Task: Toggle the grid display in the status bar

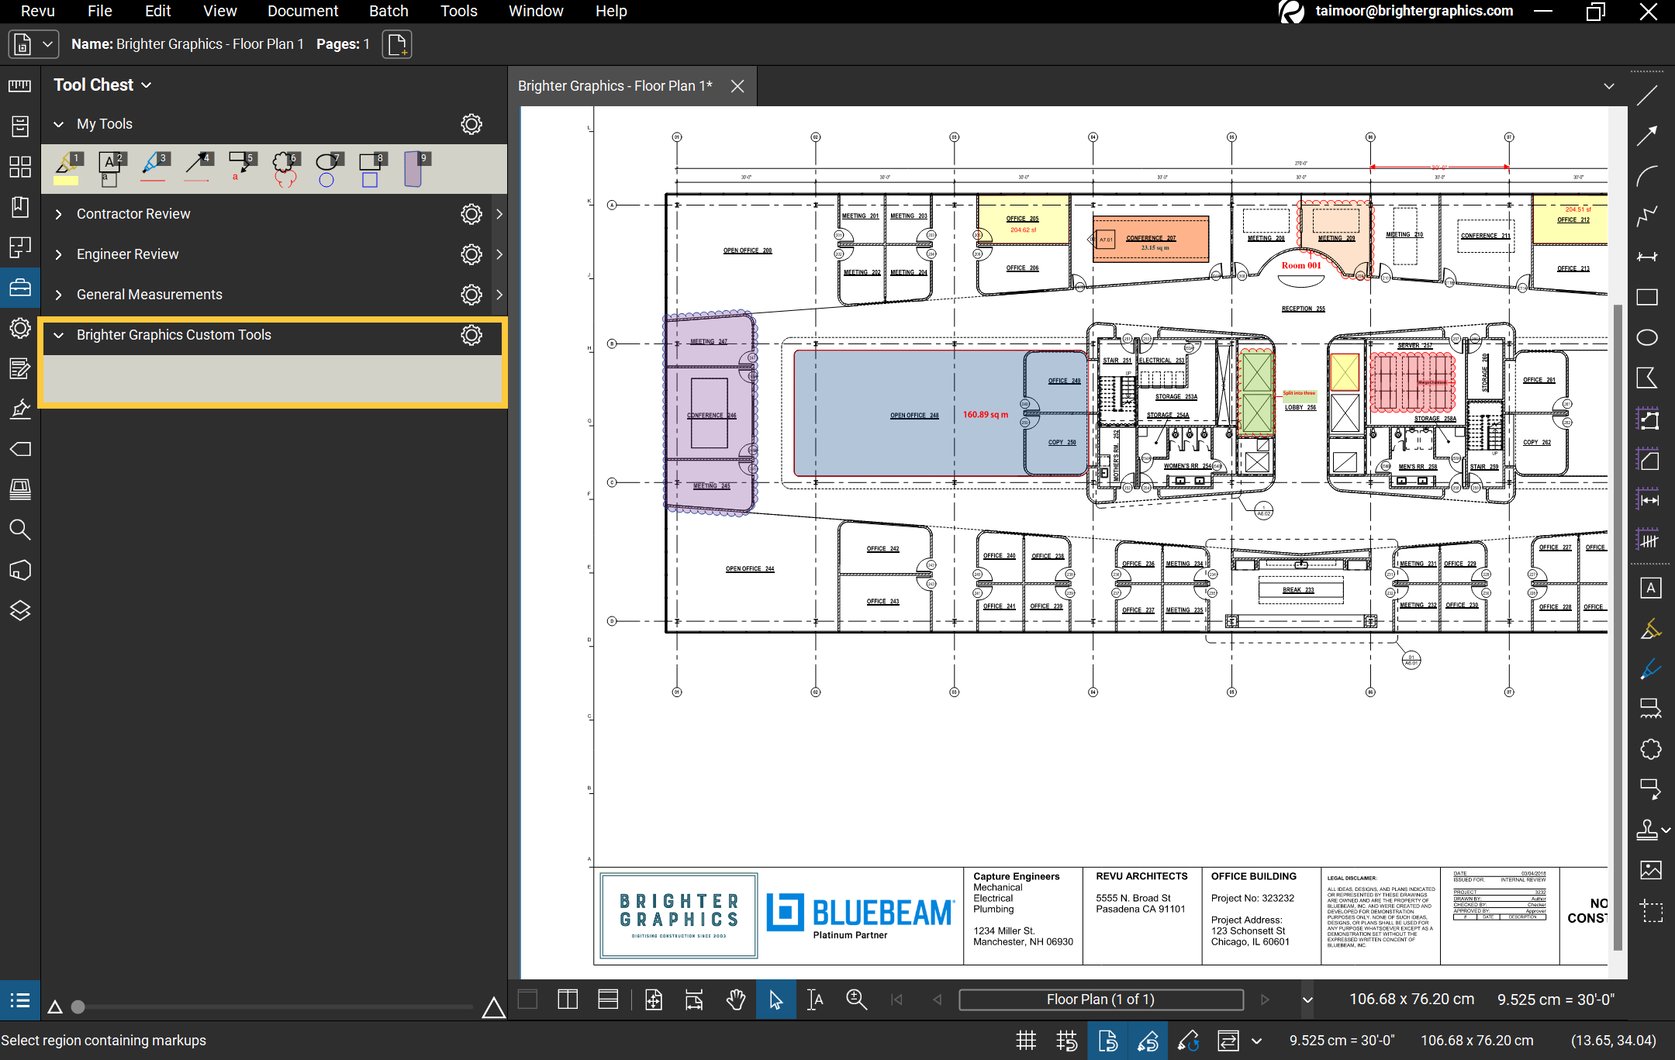Action: (1026, 1040)
